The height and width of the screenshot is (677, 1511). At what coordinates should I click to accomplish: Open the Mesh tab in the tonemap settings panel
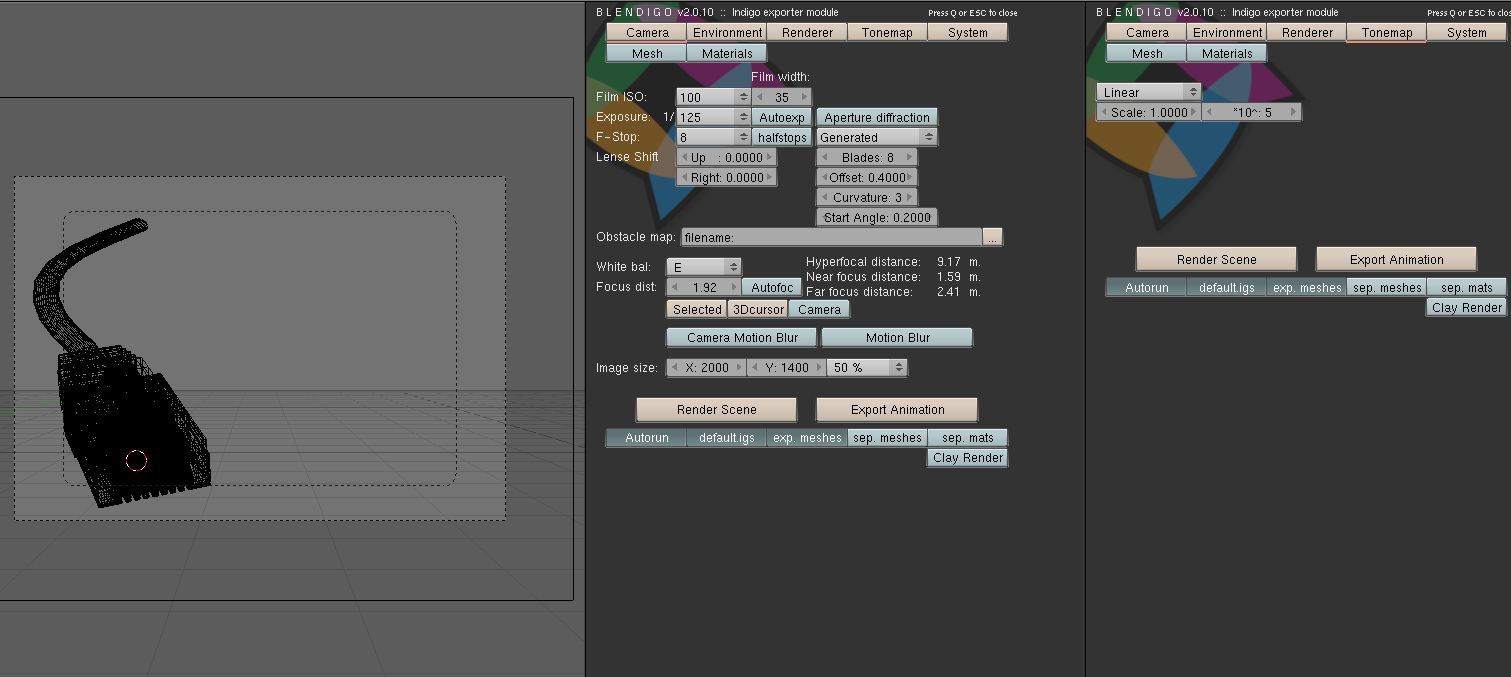pos(1146,53)
